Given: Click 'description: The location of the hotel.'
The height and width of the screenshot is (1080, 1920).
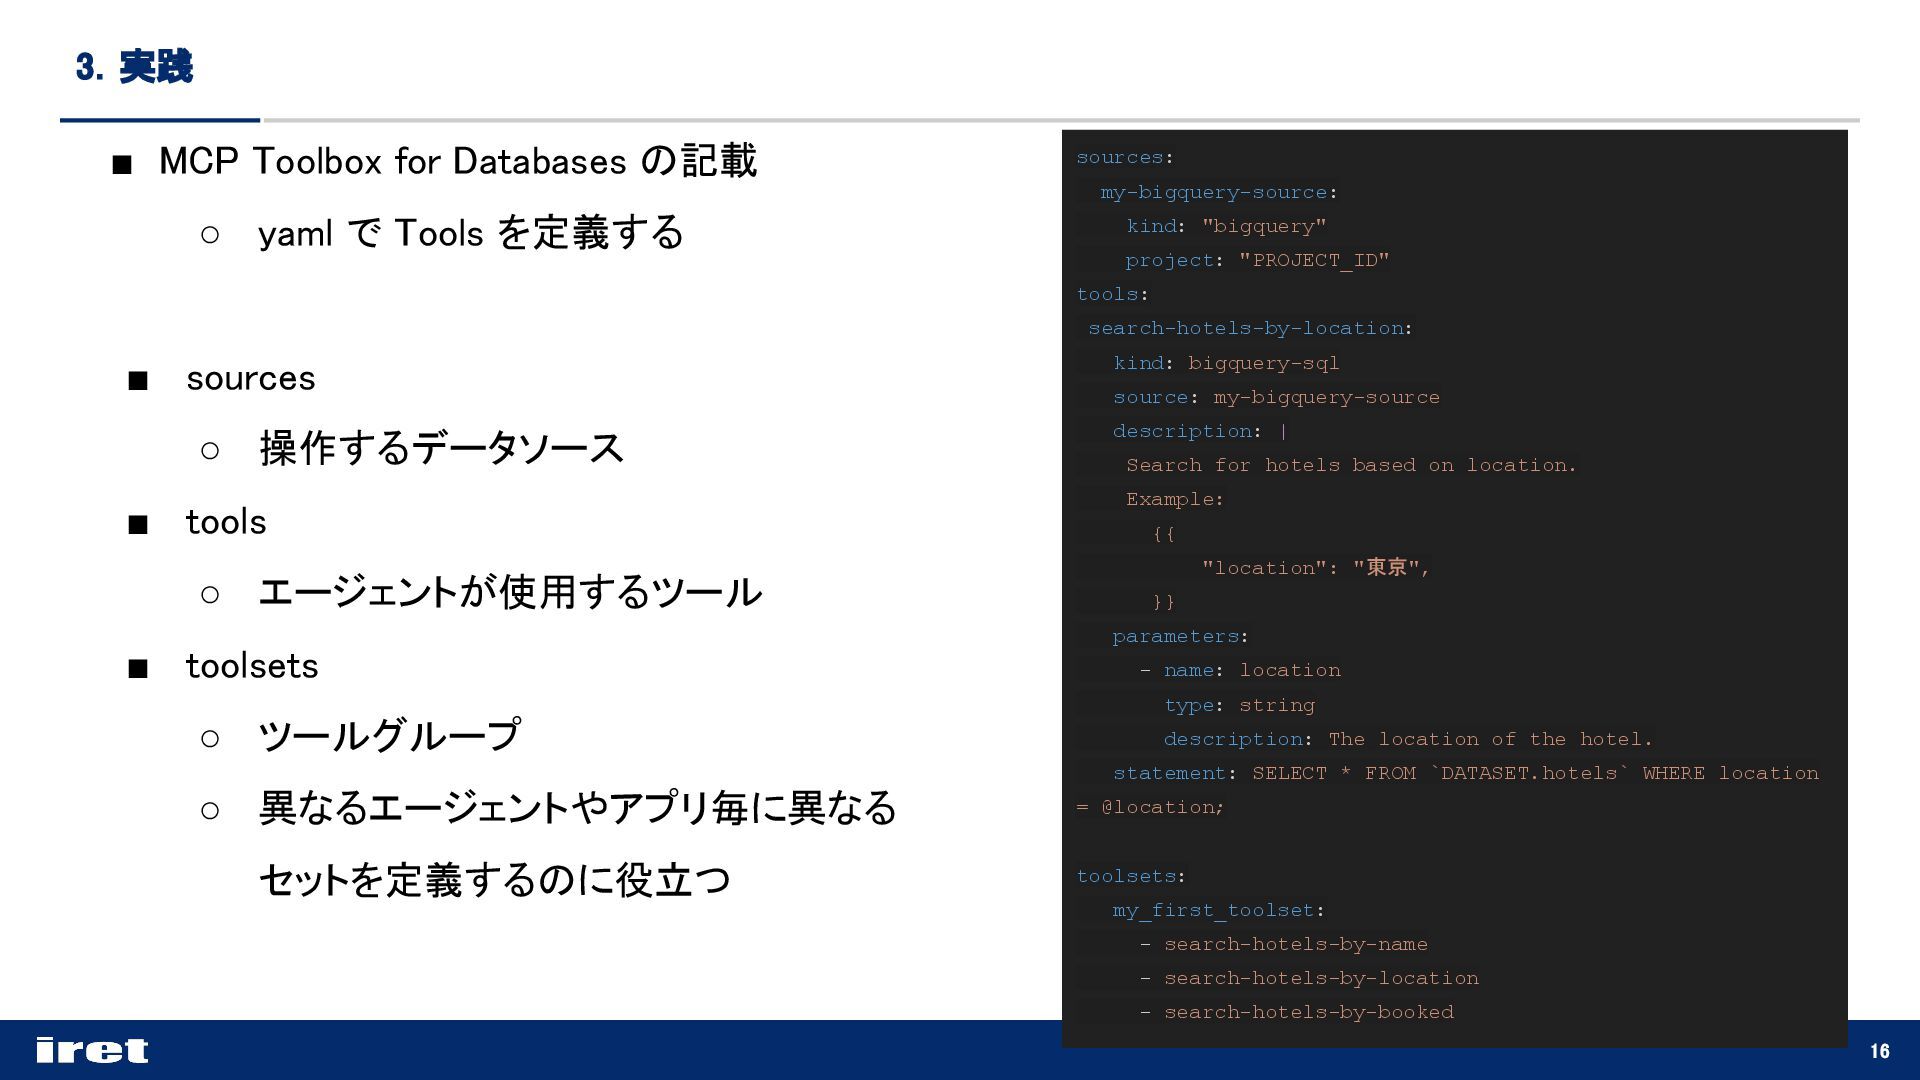Looking at the screenshot, I should [x=1408, y=739].
